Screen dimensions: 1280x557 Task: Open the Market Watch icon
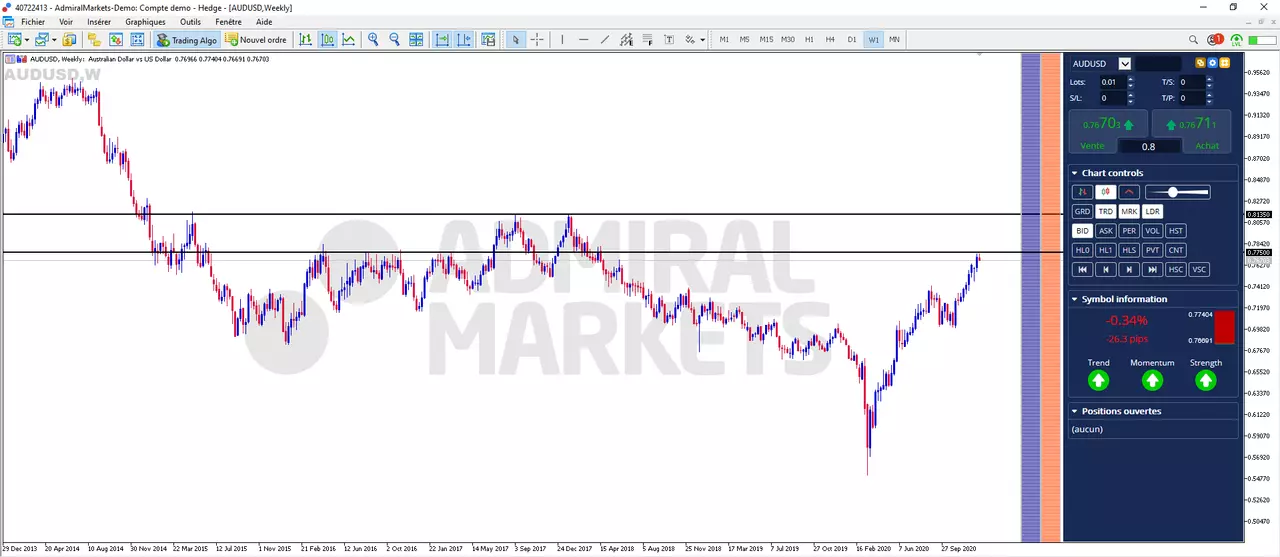tap(69, 40)
